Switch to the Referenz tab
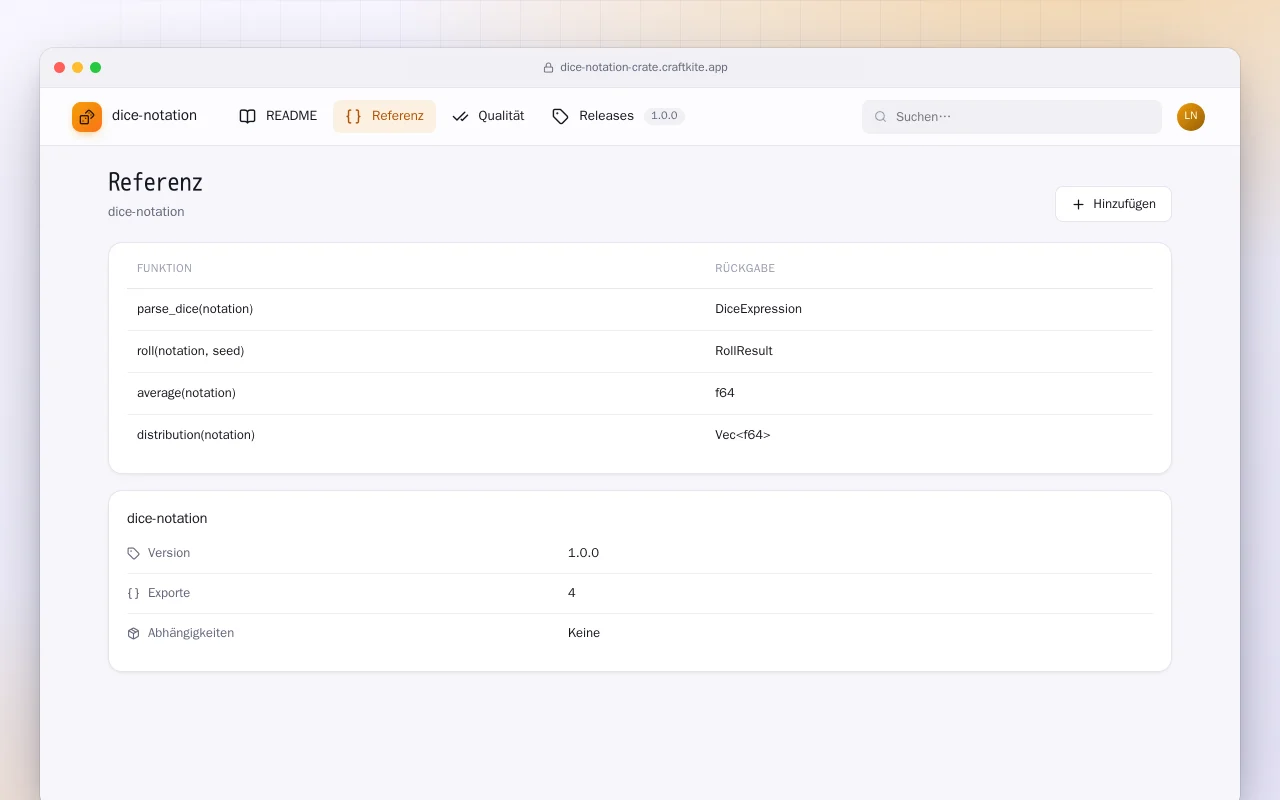This screenshot has height=800, width=1280. (x=384, y=116)
